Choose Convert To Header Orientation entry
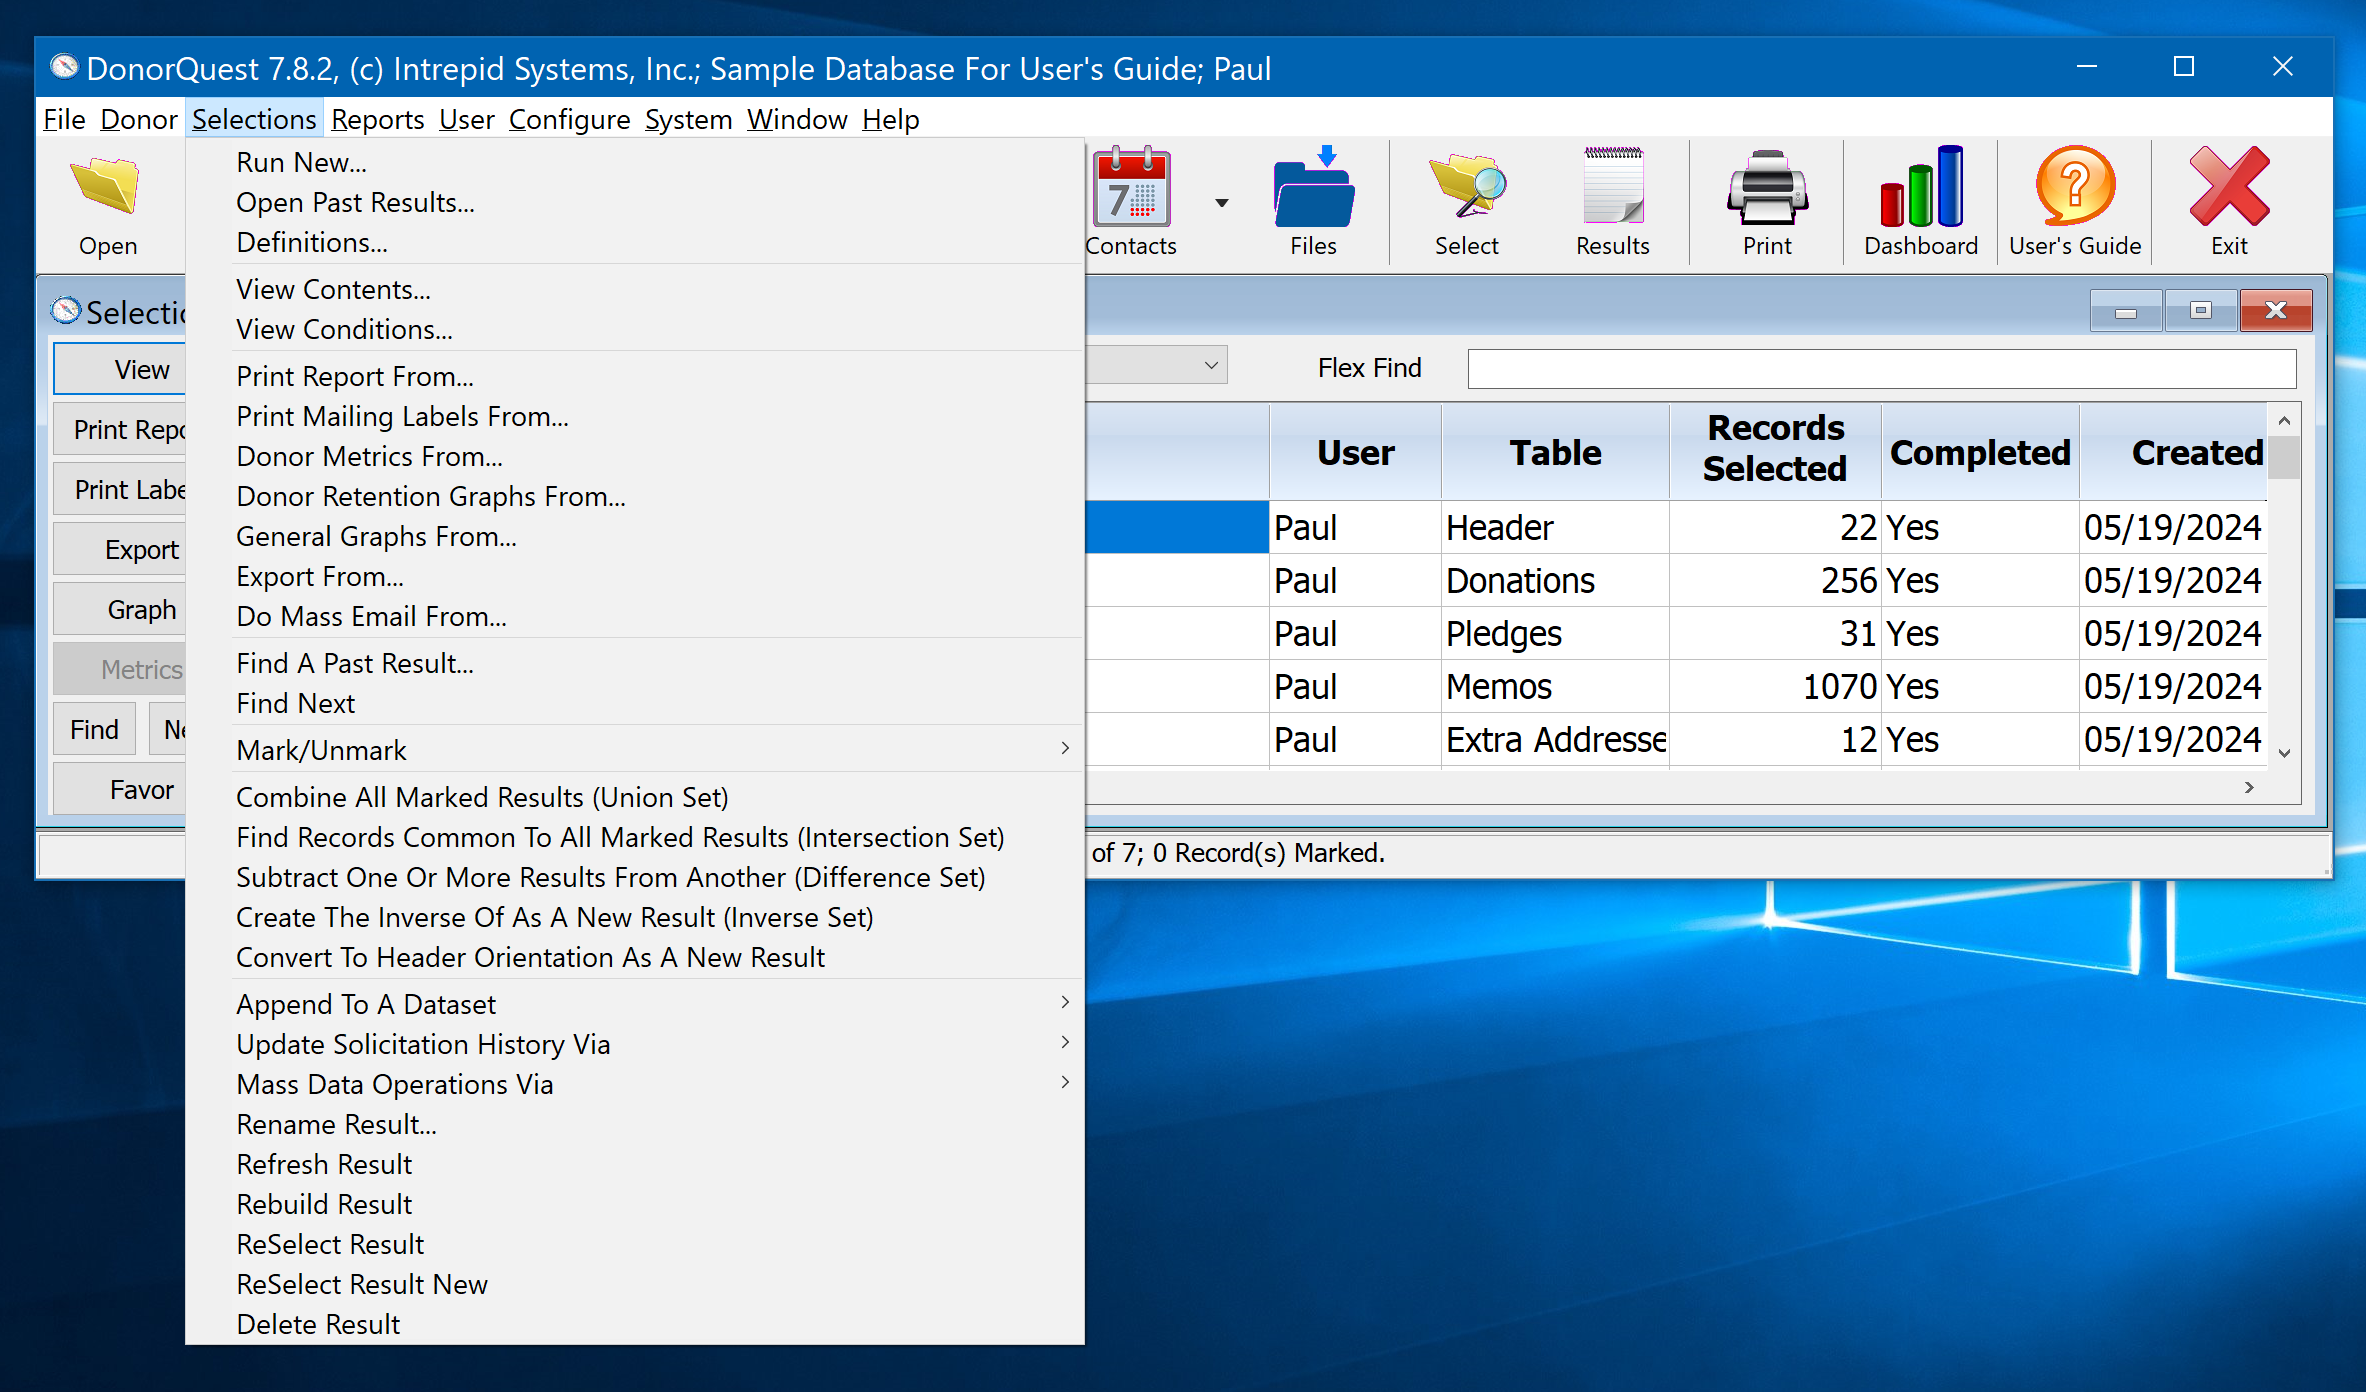 635,957
